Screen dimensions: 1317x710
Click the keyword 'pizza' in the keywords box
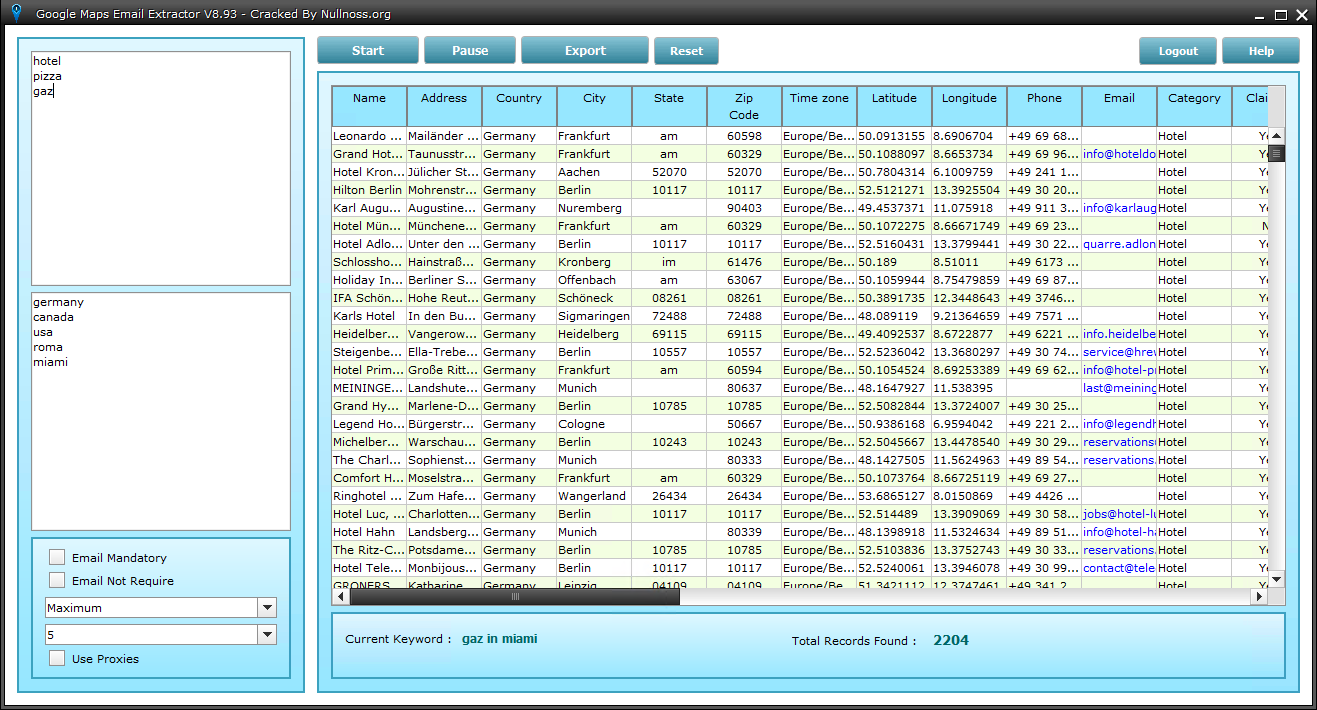47,76
